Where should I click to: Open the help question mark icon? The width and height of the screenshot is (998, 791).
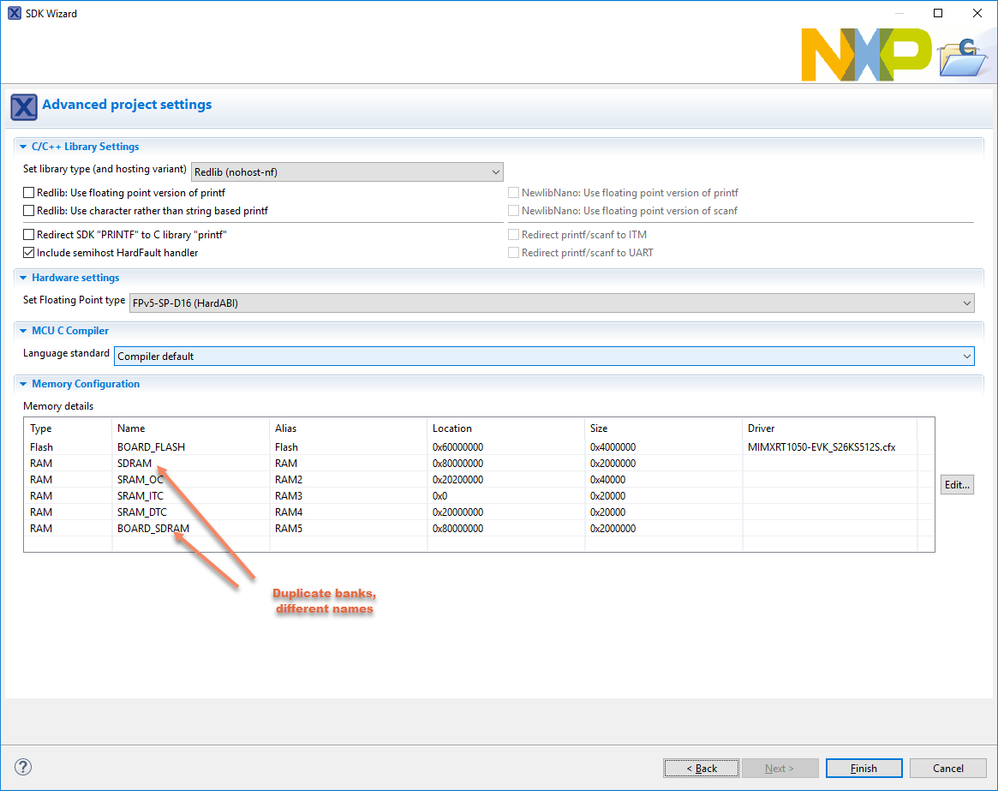23,767
